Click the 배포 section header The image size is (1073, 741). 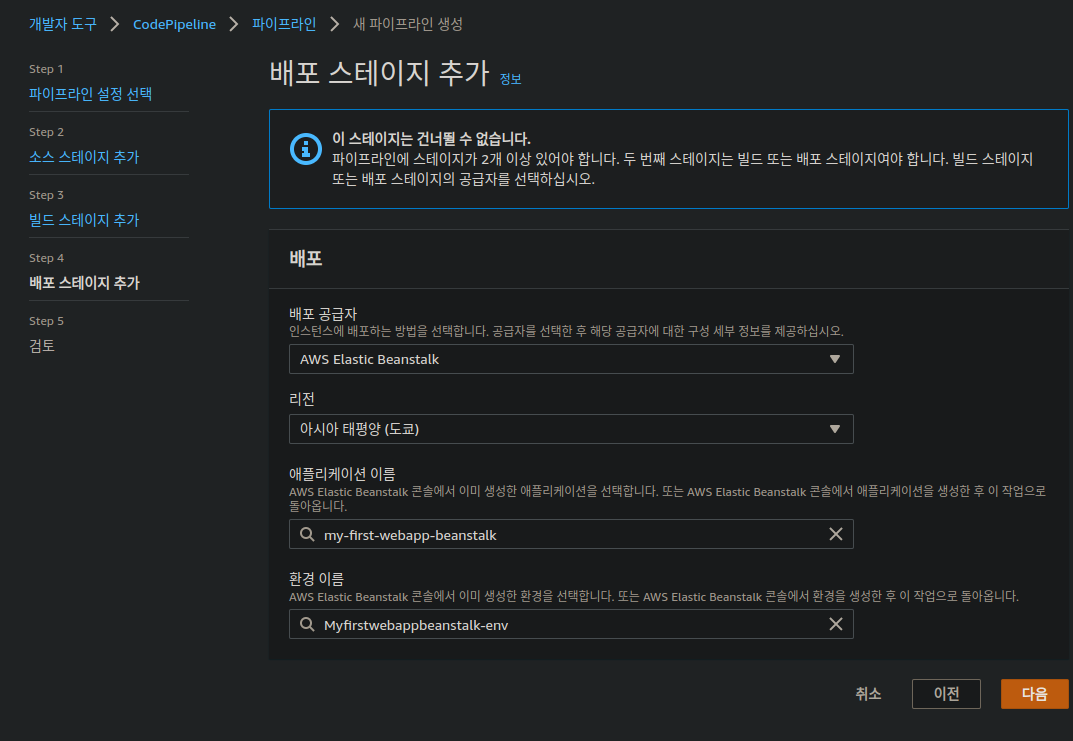[x=306, y=259]
